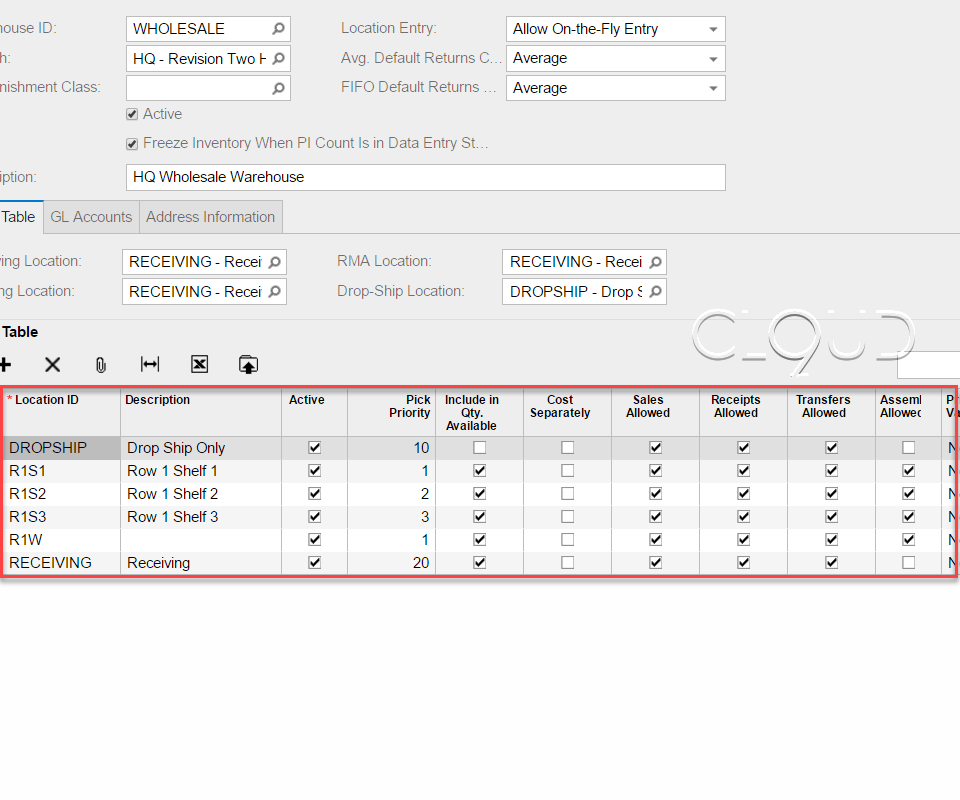Expand the FIFO Default Returns dropdown

pos(712,87)
